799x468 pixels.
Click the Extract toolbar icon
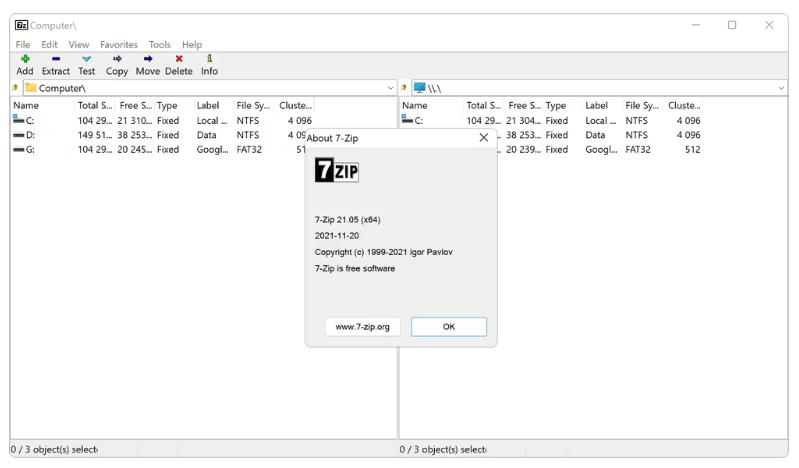click(x=56, y=59)
